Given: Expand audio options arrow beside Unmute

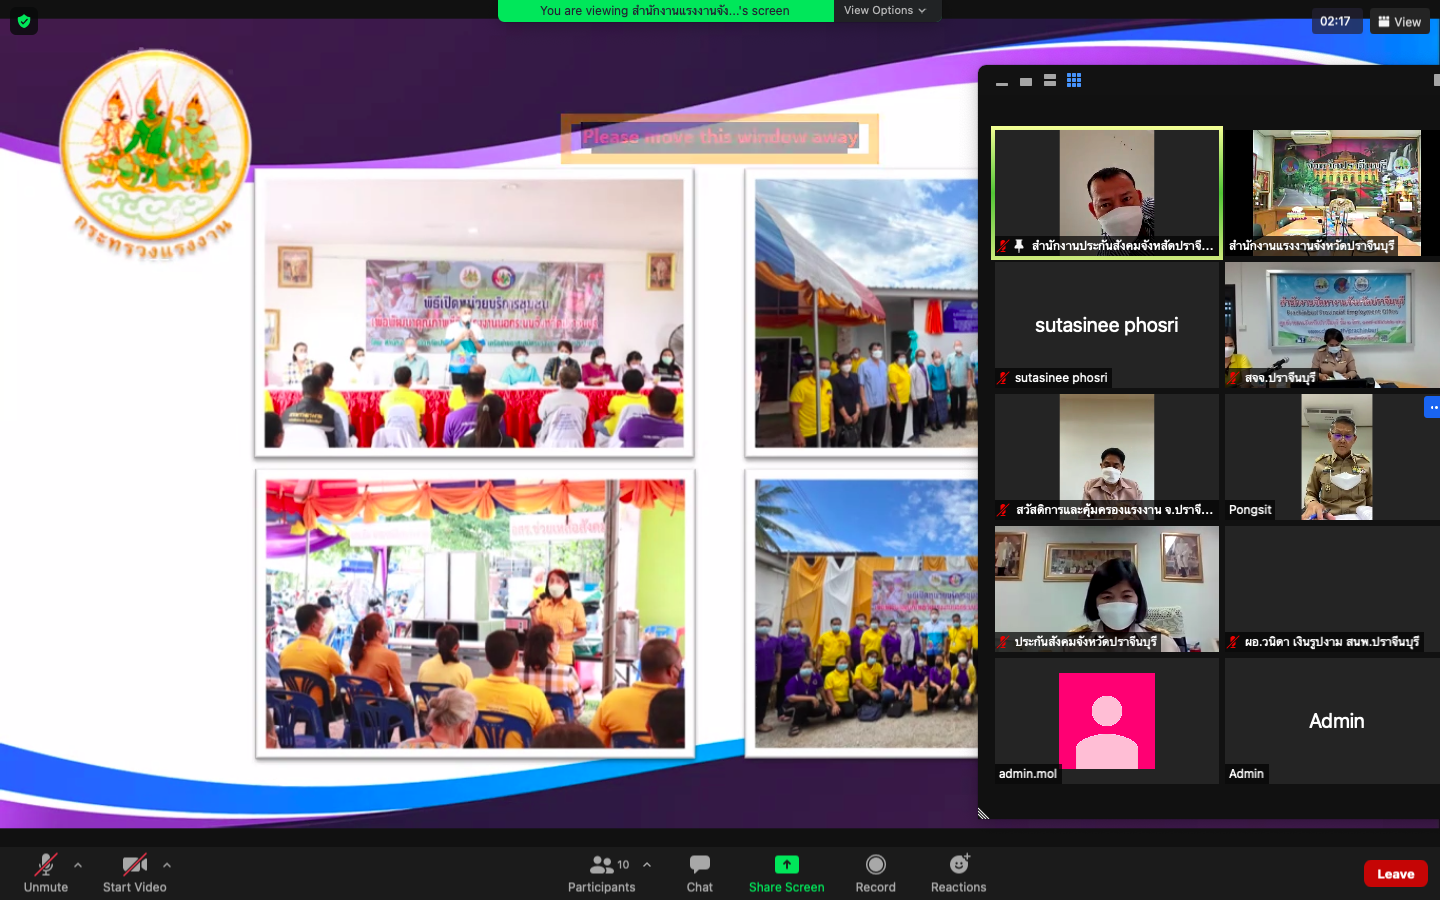Looking at the screenshot, I should 78,865.
